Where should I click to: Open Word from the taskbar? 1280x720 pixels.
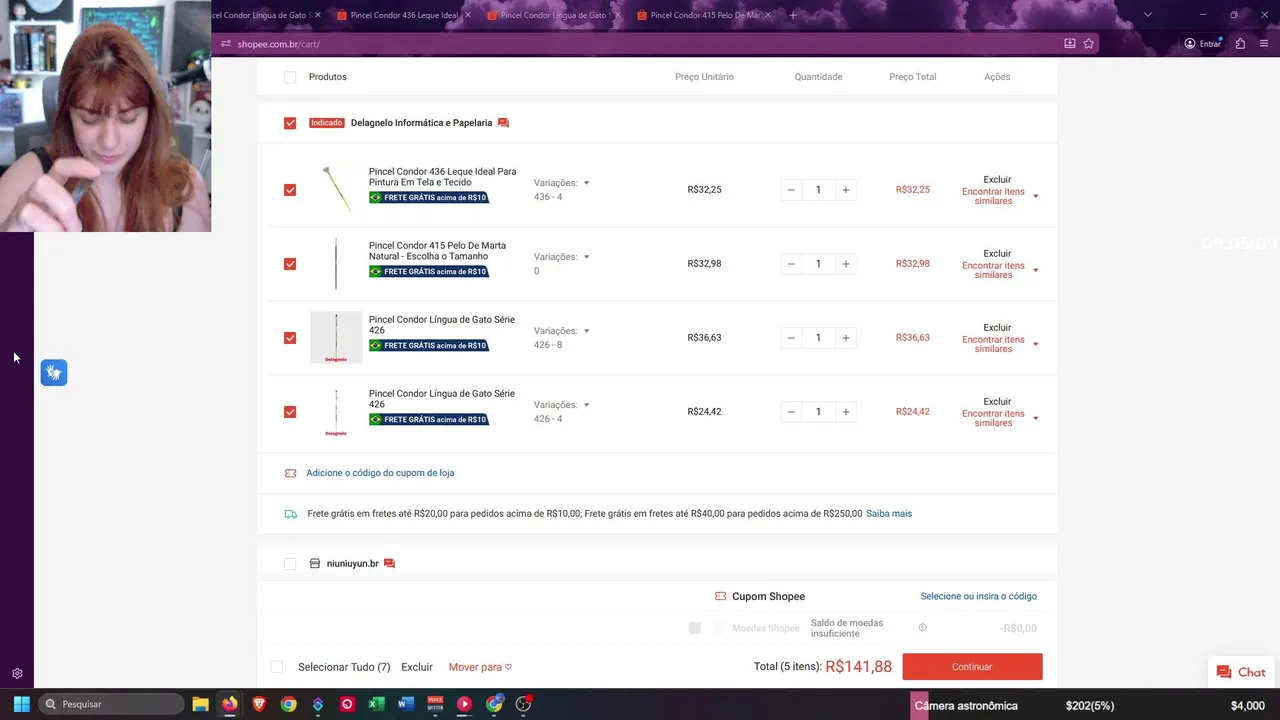[x=405, y=704]
